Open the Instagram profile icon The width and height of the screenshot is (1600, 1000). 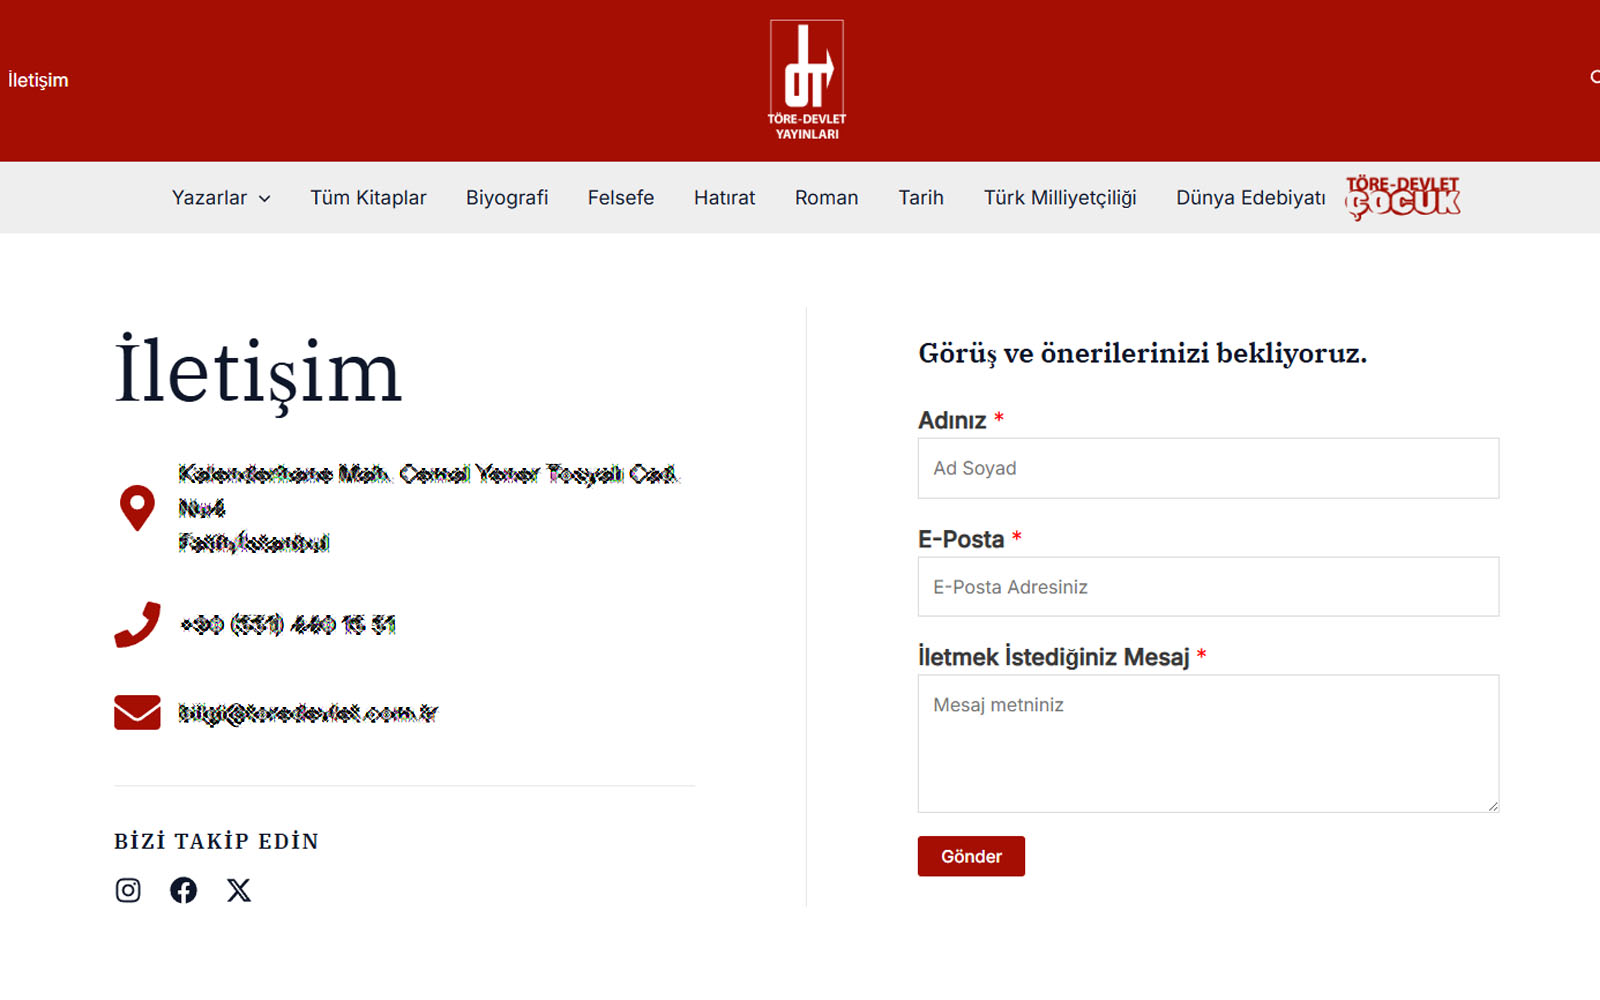pos(128,890)
